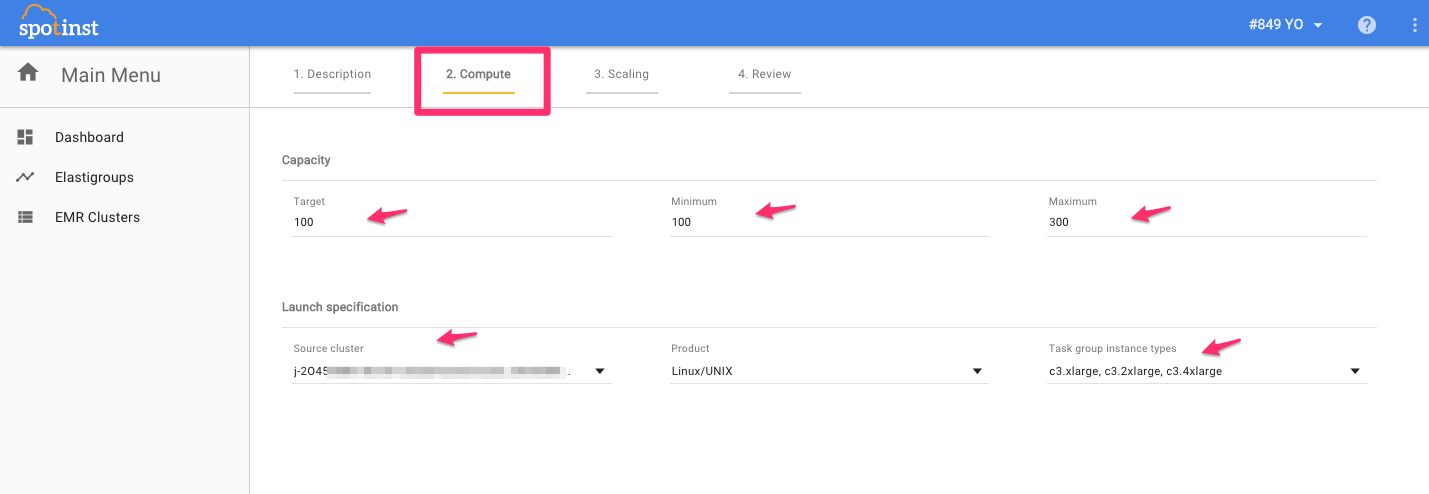Click the Spotinst logo
1429x494 pixels.
(x=58, y=23)
